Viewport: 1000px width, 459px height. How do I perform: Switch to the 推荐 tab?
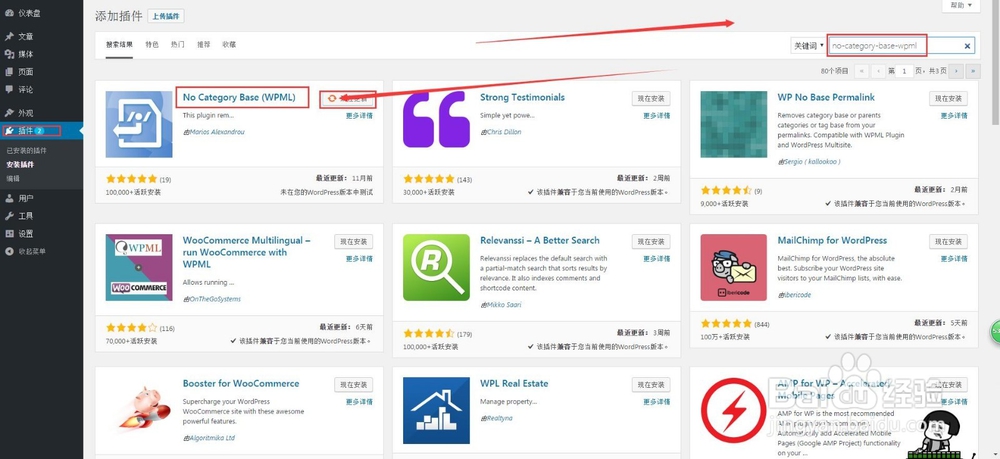point(203,45)
